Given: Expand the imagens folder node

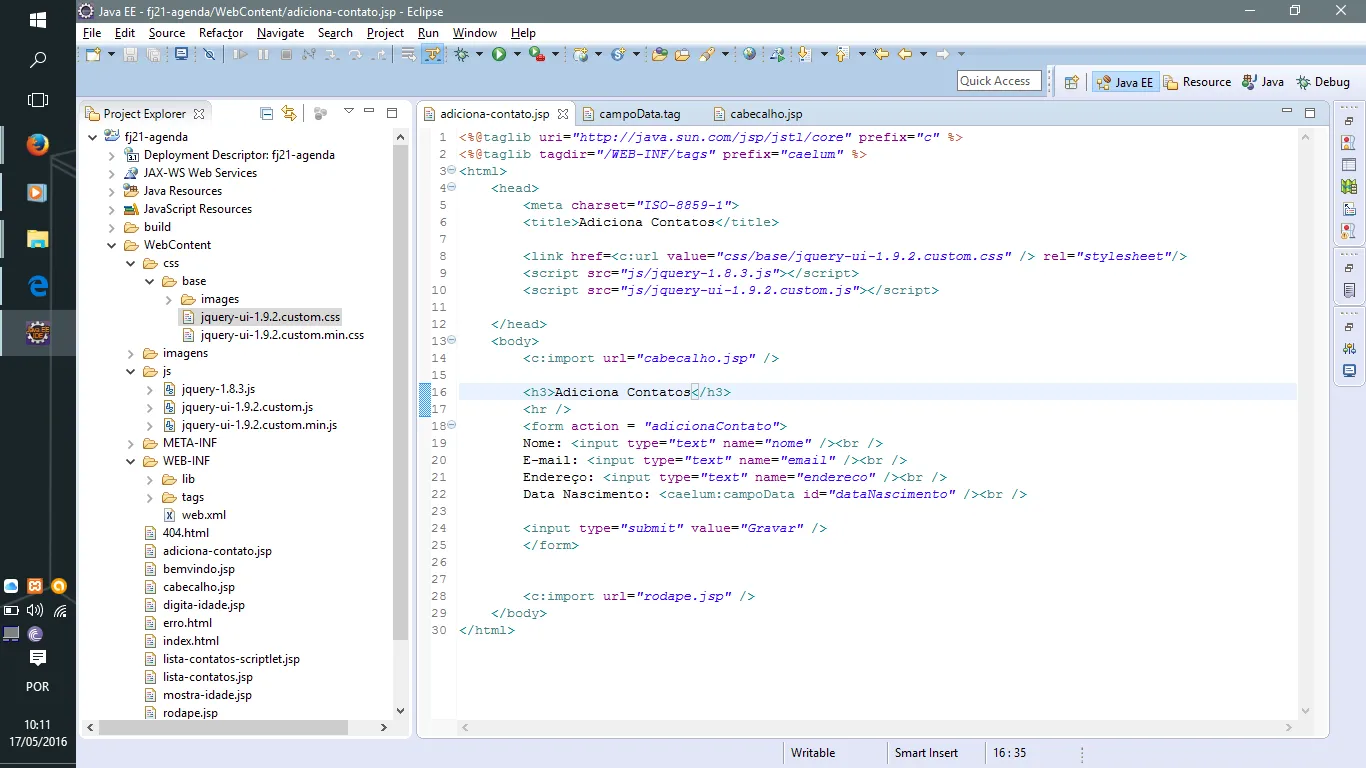Looking at the screenshot, I should coord(131,353).
